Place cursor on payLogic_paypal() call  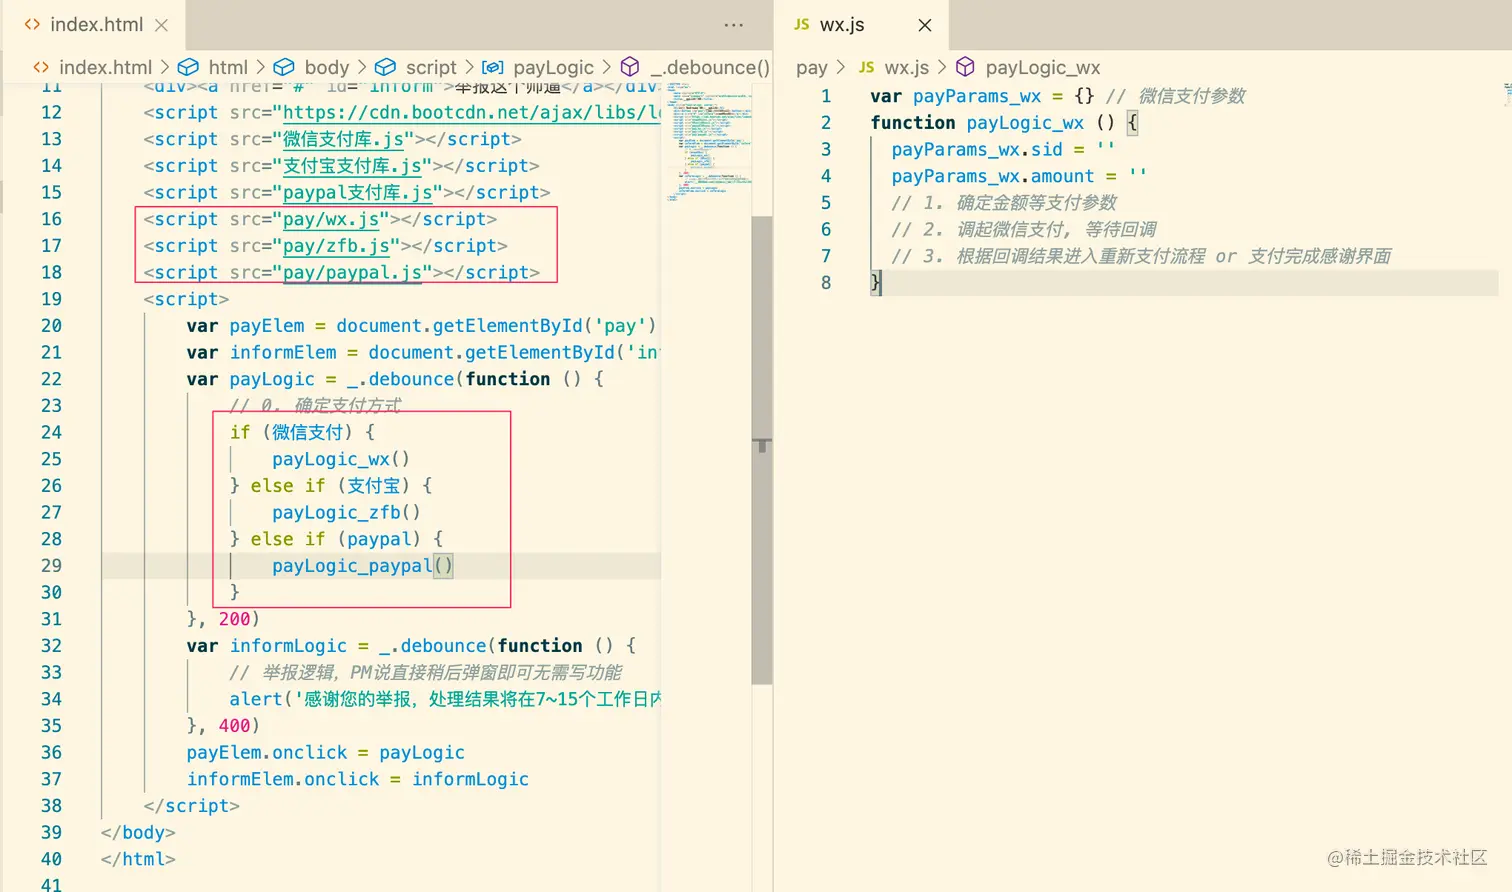click(x=362, y=565)
